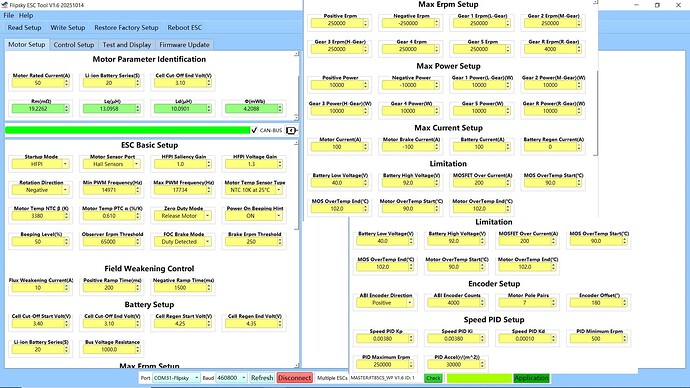690x388 pixels.
Task: Open the Zero Duty Mode dropdown
Action: 207,216
